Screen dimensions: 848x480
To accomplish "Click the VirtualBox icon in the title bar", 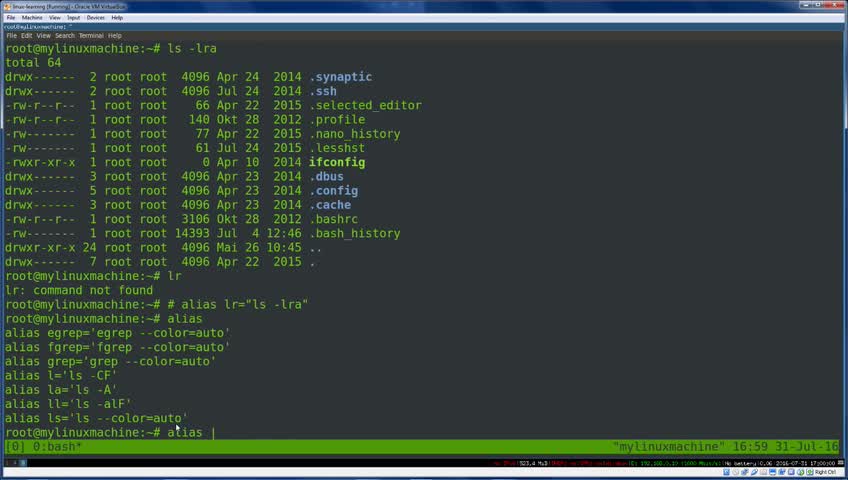I will click(7, 7).
